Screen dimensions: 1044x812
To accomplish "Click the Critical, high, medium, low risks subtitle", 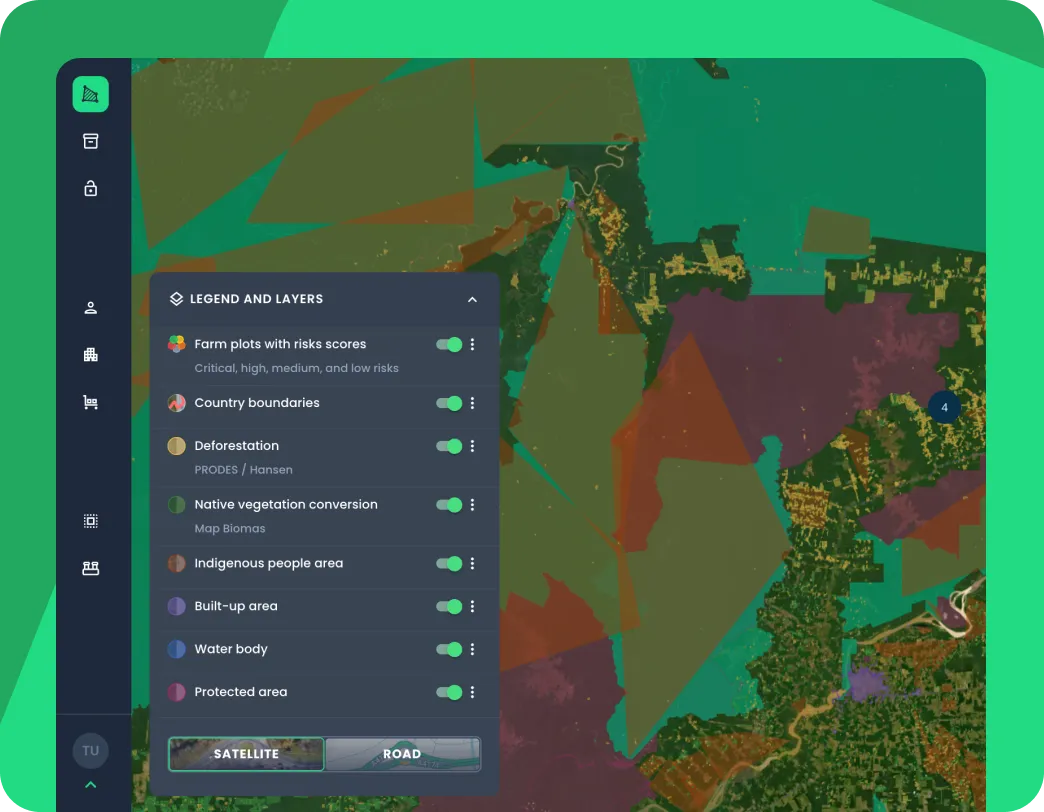I will [x=296, y=368].
